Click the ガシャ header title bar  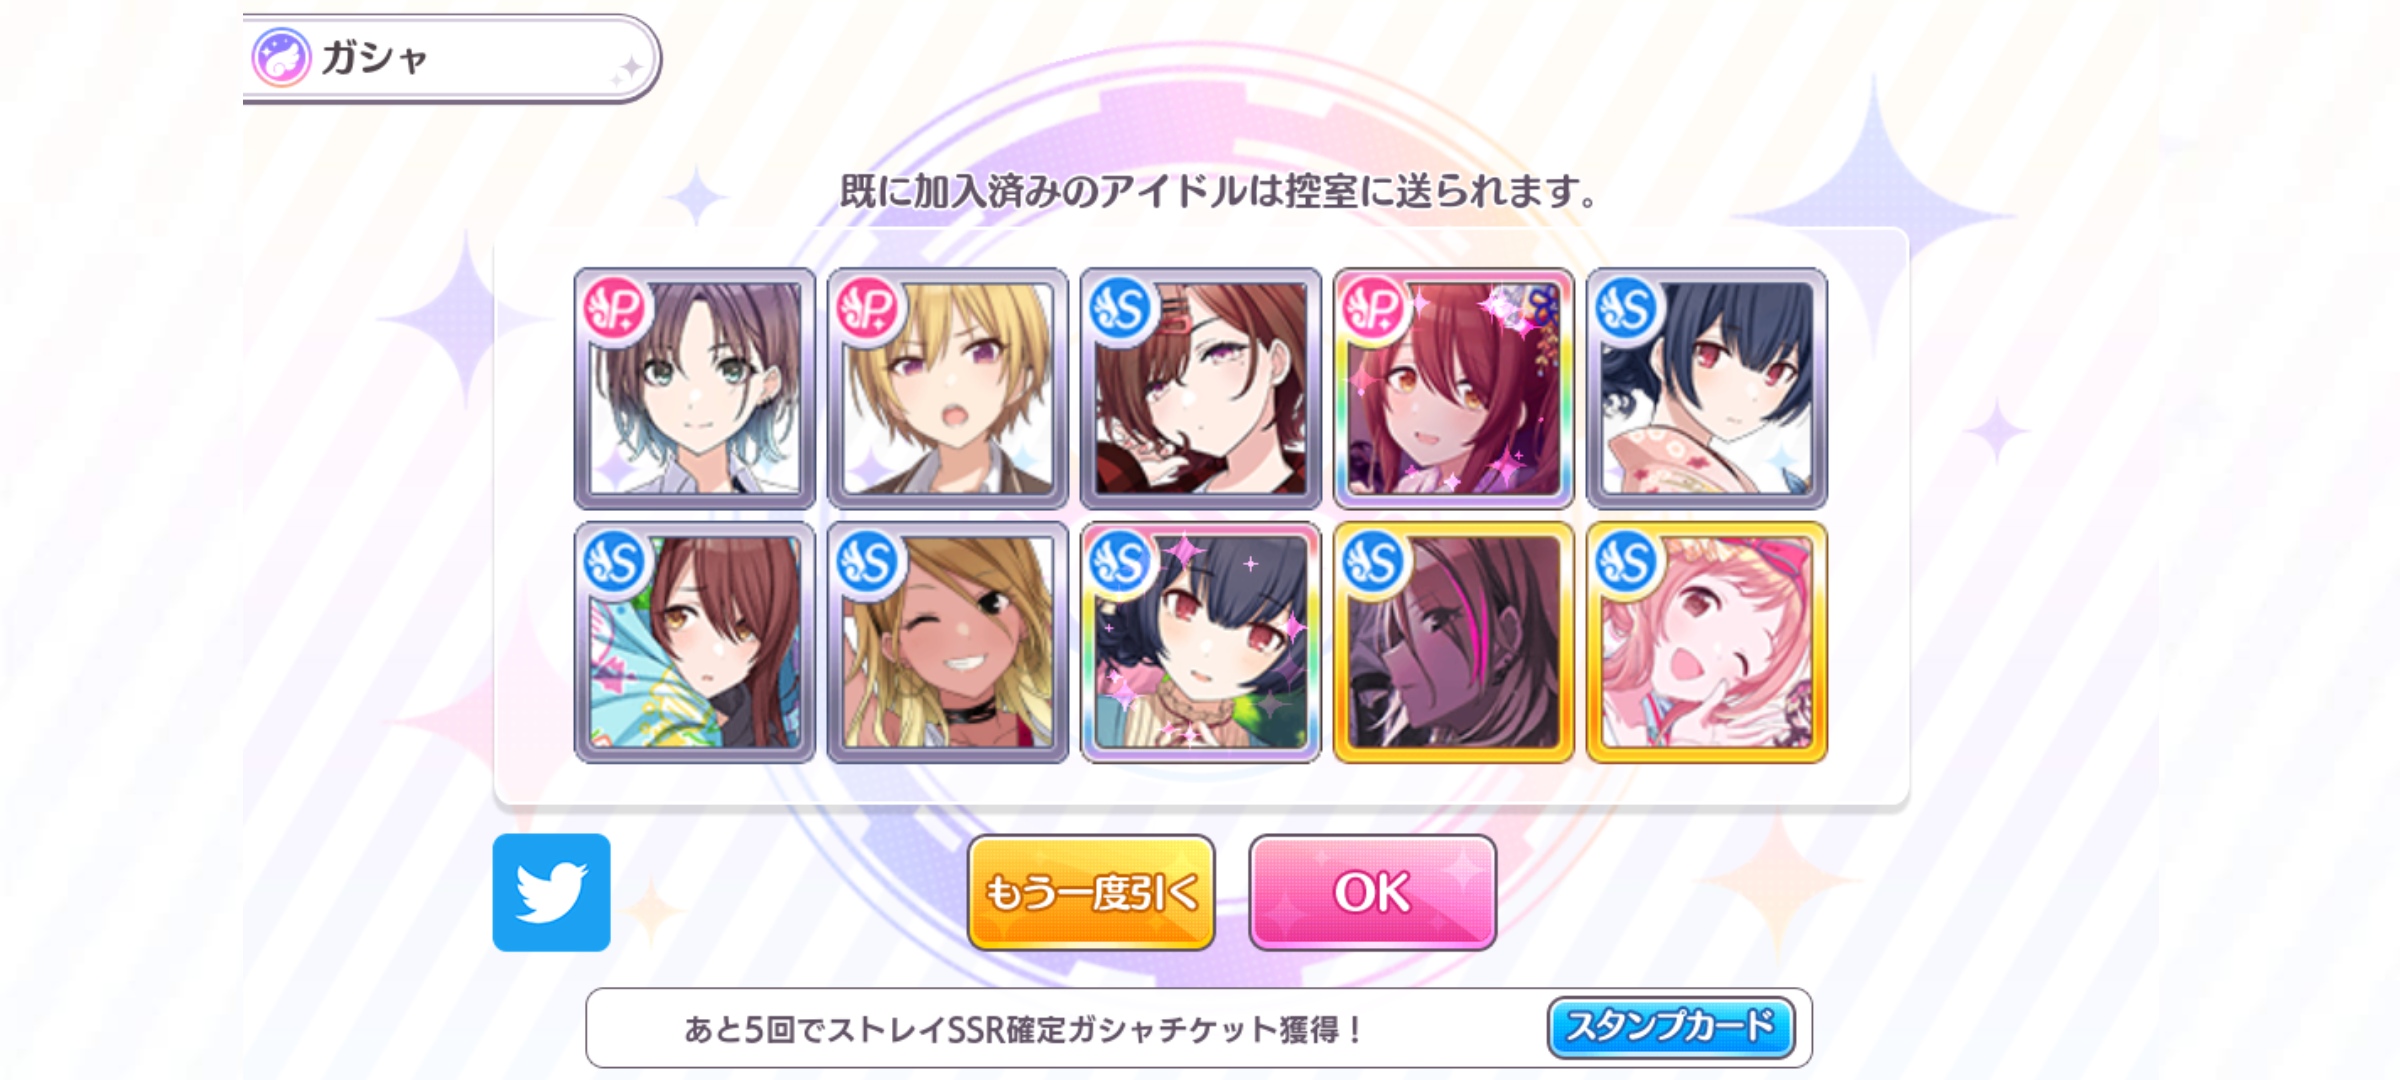click(x=450, y=58)
